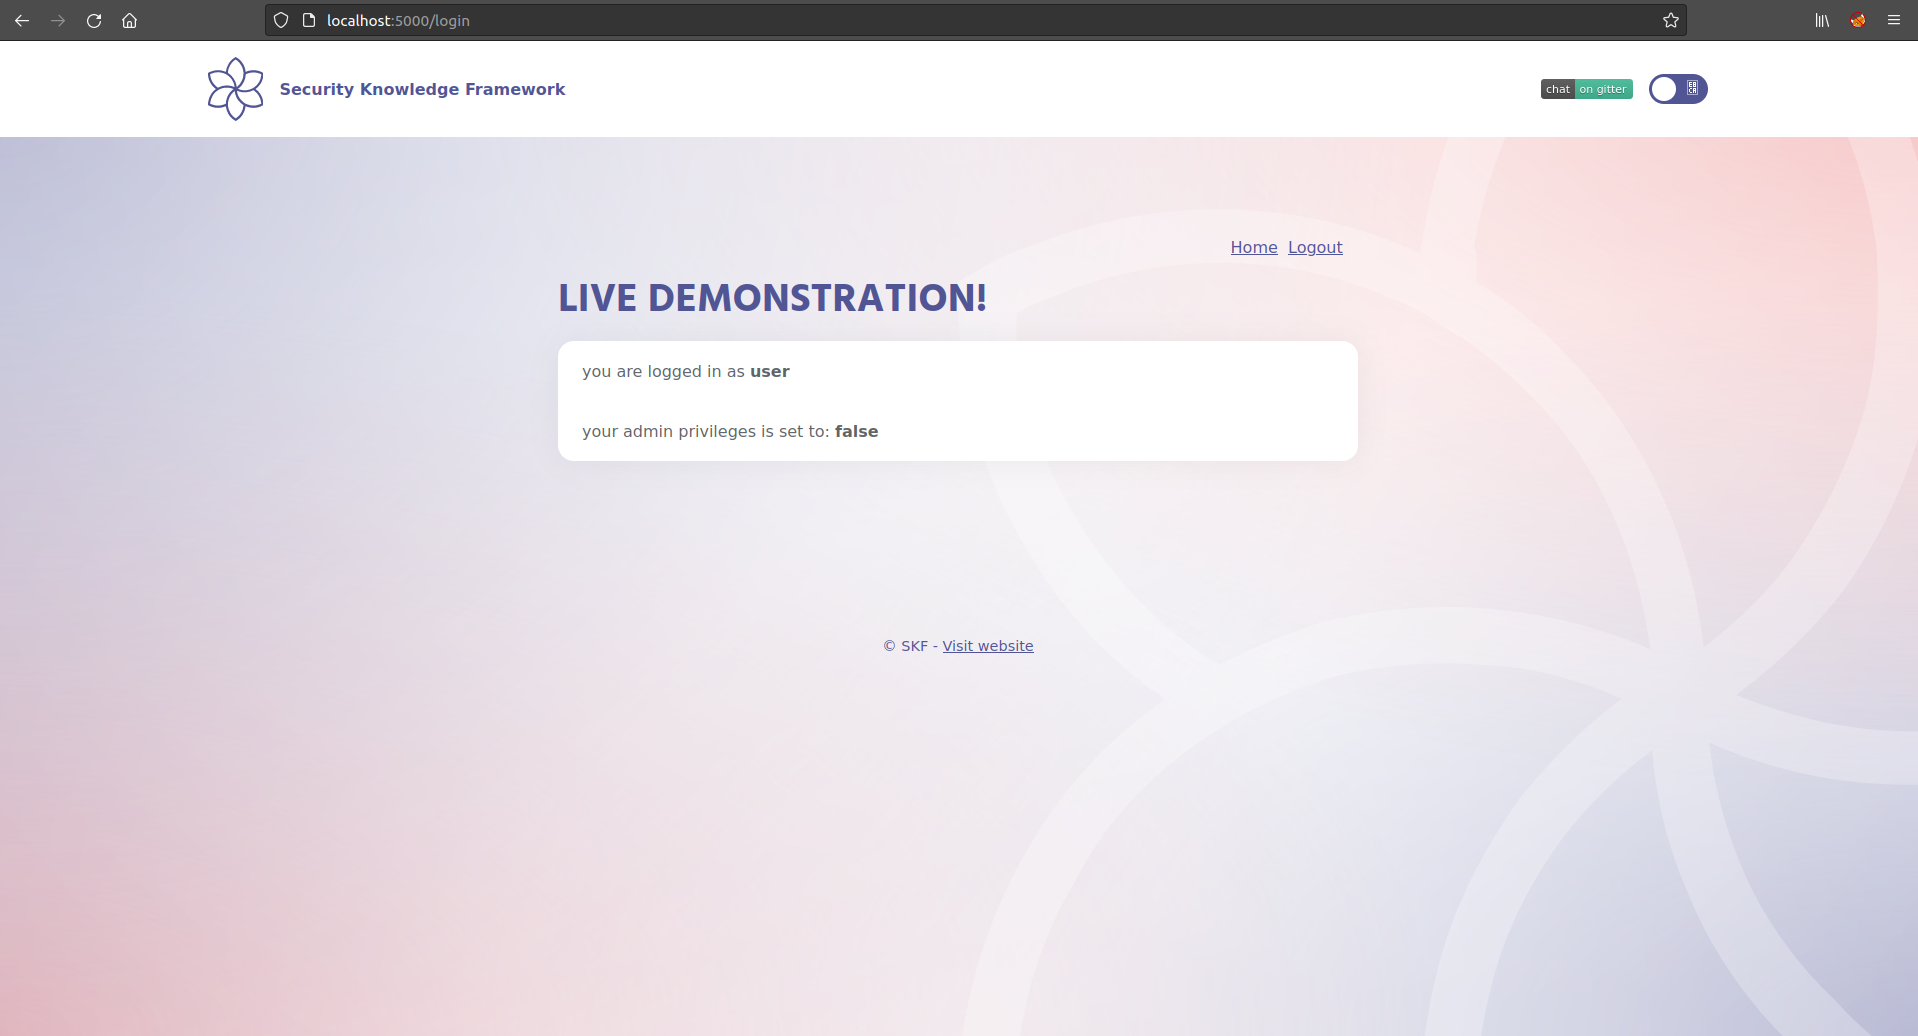Click the Logout link

pos(1315,247)
